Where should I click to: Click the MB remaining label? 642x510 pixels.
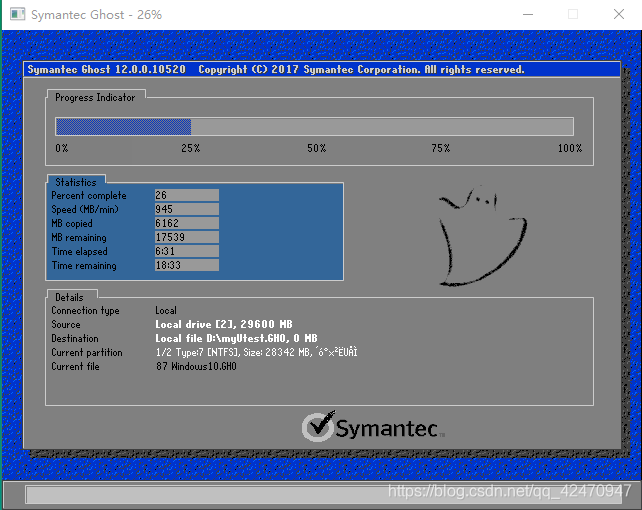(x=79, y=237)
